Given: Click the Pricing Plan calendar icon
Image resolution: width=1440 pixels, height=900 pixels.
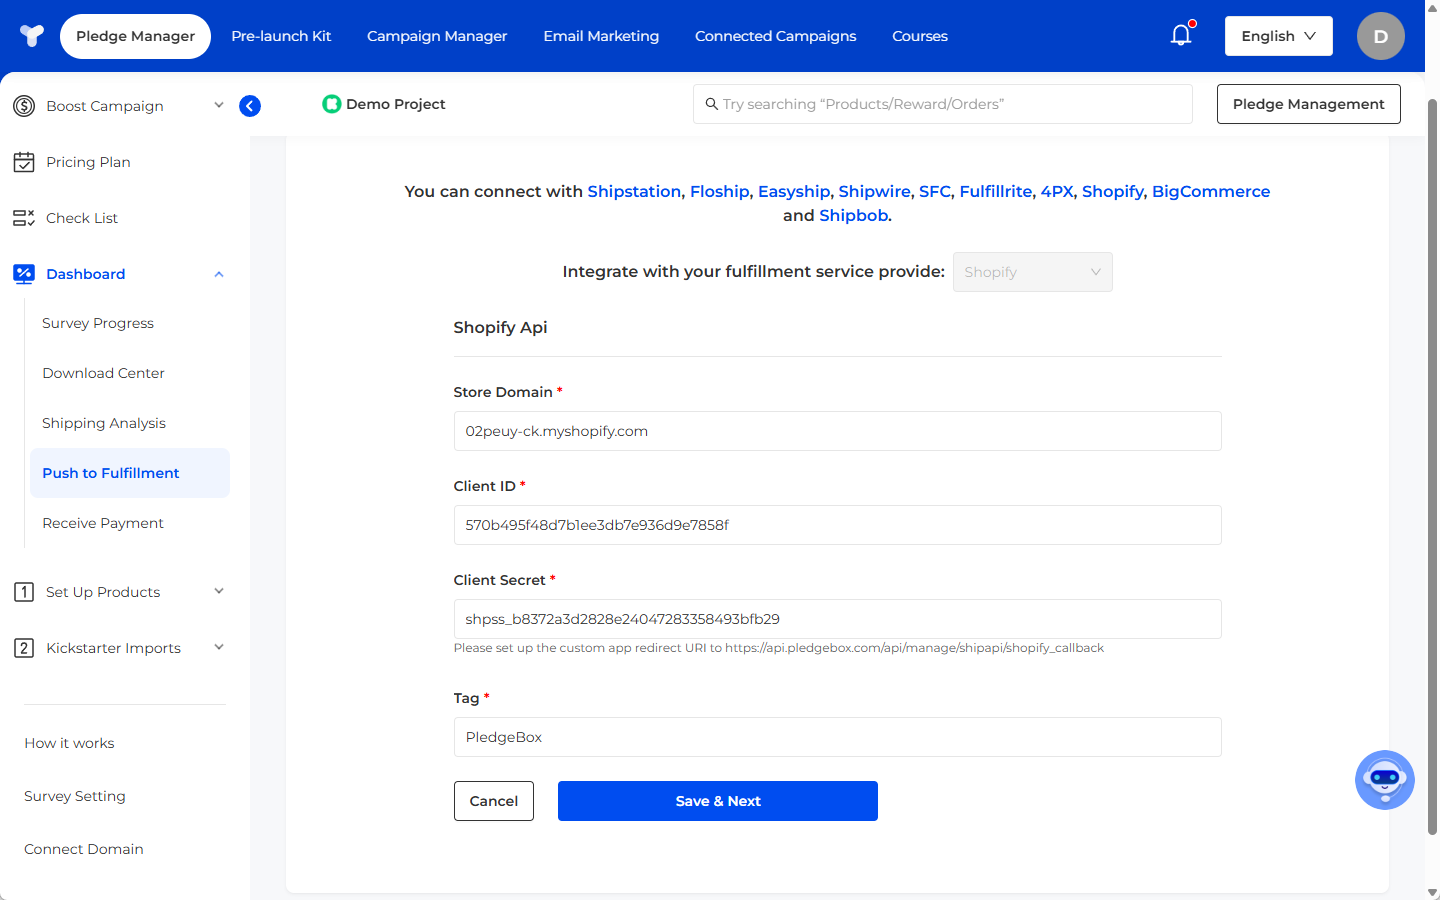Looking at the screenshot, I should click(24, 162).
